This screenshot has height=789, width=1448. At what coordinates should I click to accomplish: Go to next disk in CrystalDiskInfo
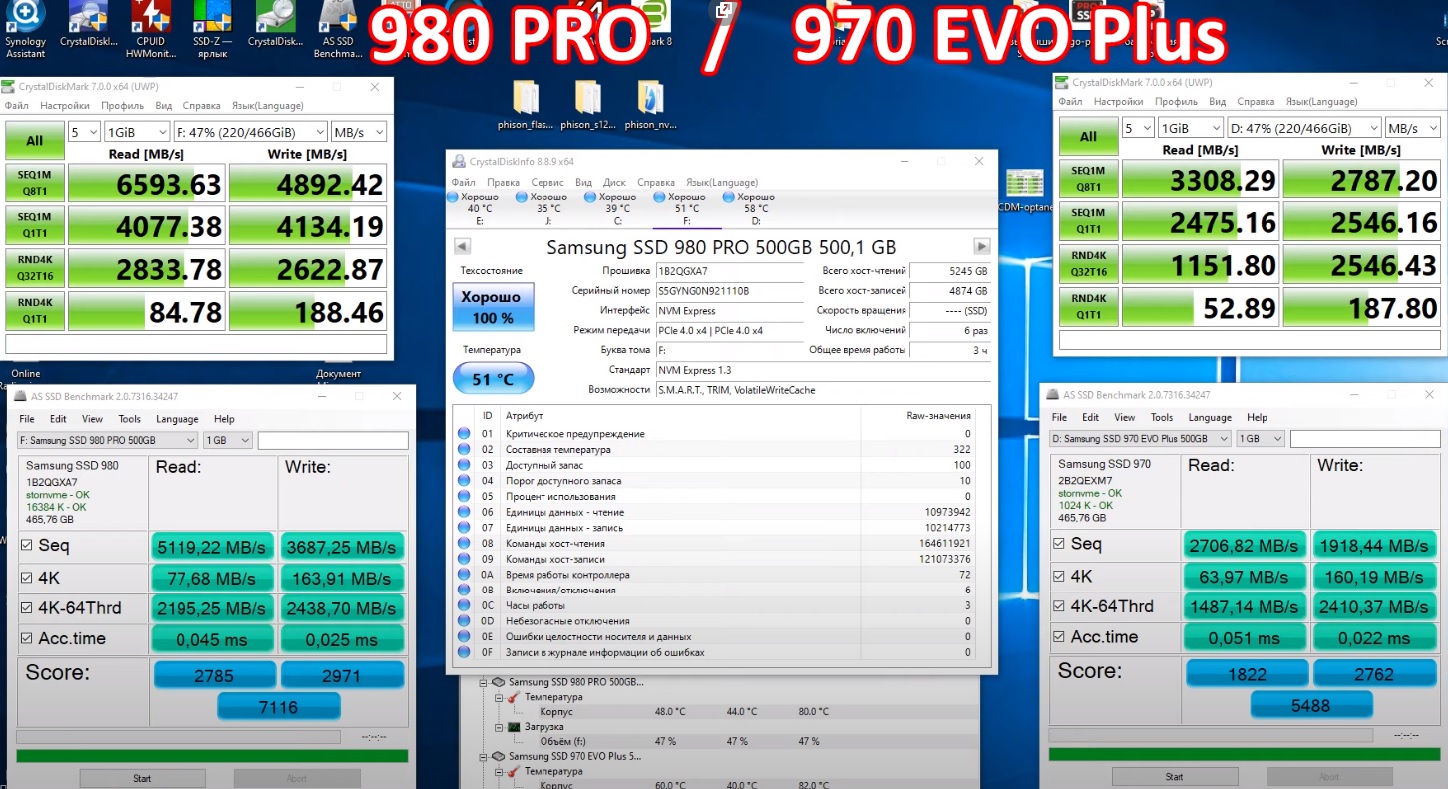(x=982, y=246)
